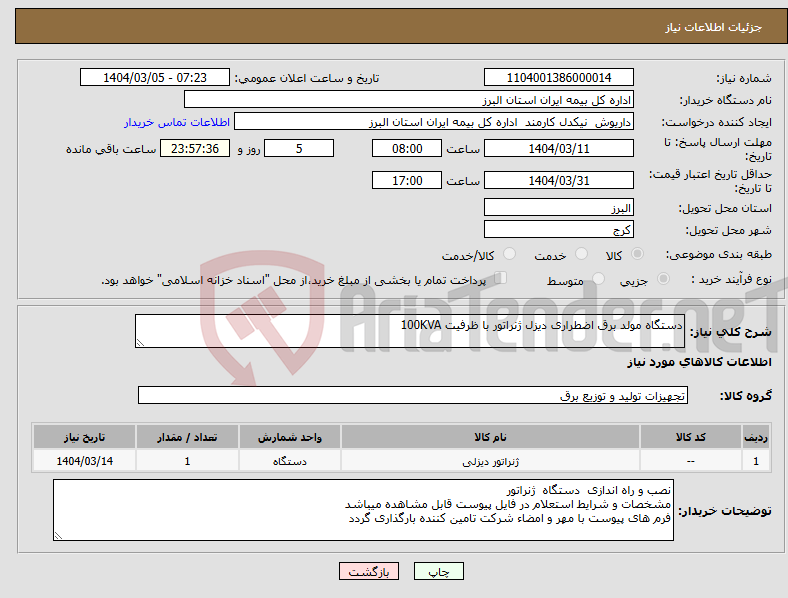This screenshot has height=598, width=788.
Task: Click the goods group field تجهیزات تولید و توزیع برق
Action: (413, 395)
